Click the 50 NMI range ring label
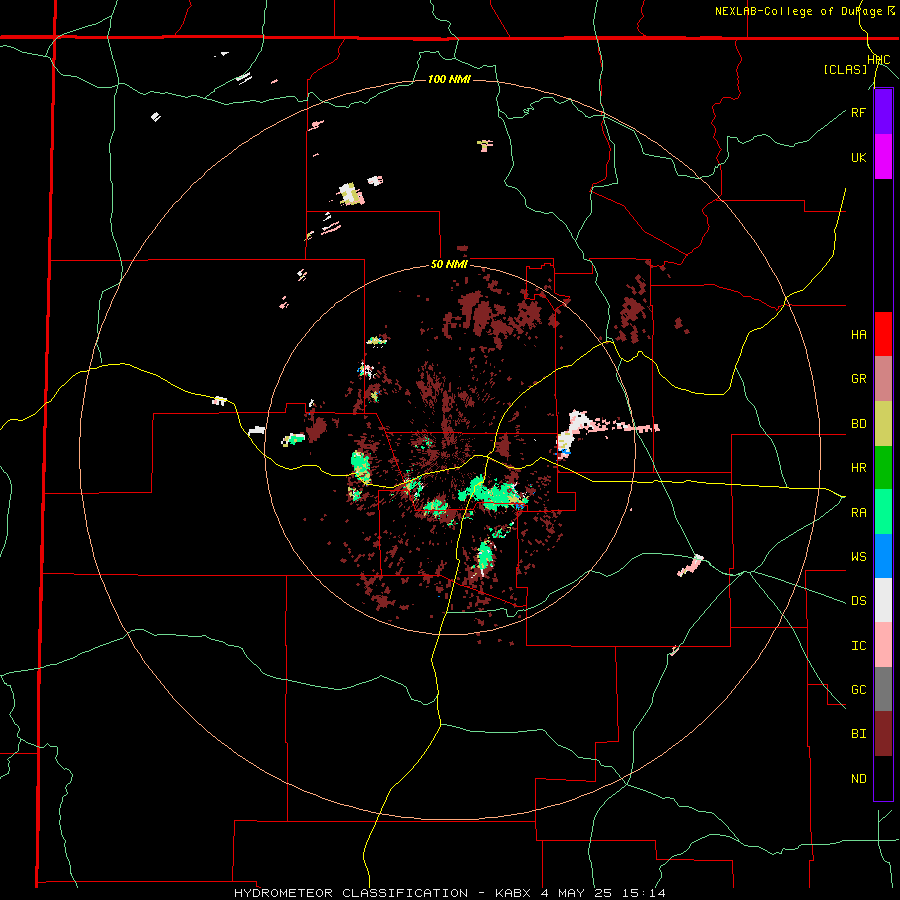 pos(449,265)
